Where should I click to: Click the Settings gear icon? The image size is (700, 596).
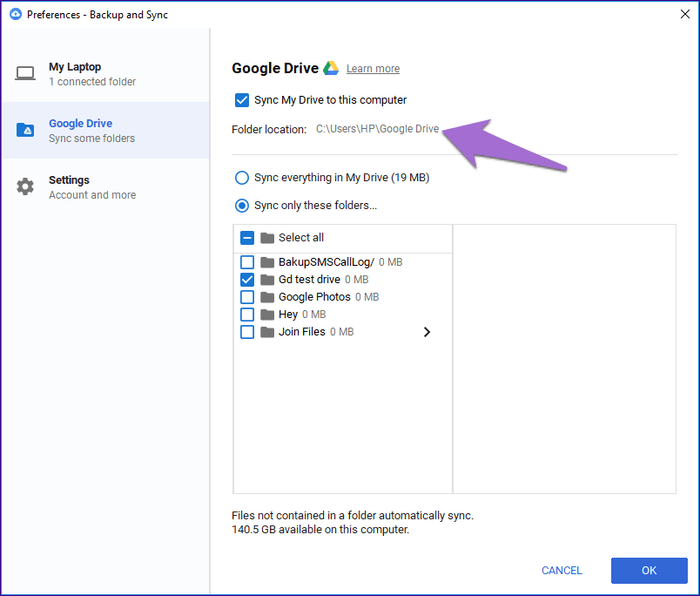25,187
